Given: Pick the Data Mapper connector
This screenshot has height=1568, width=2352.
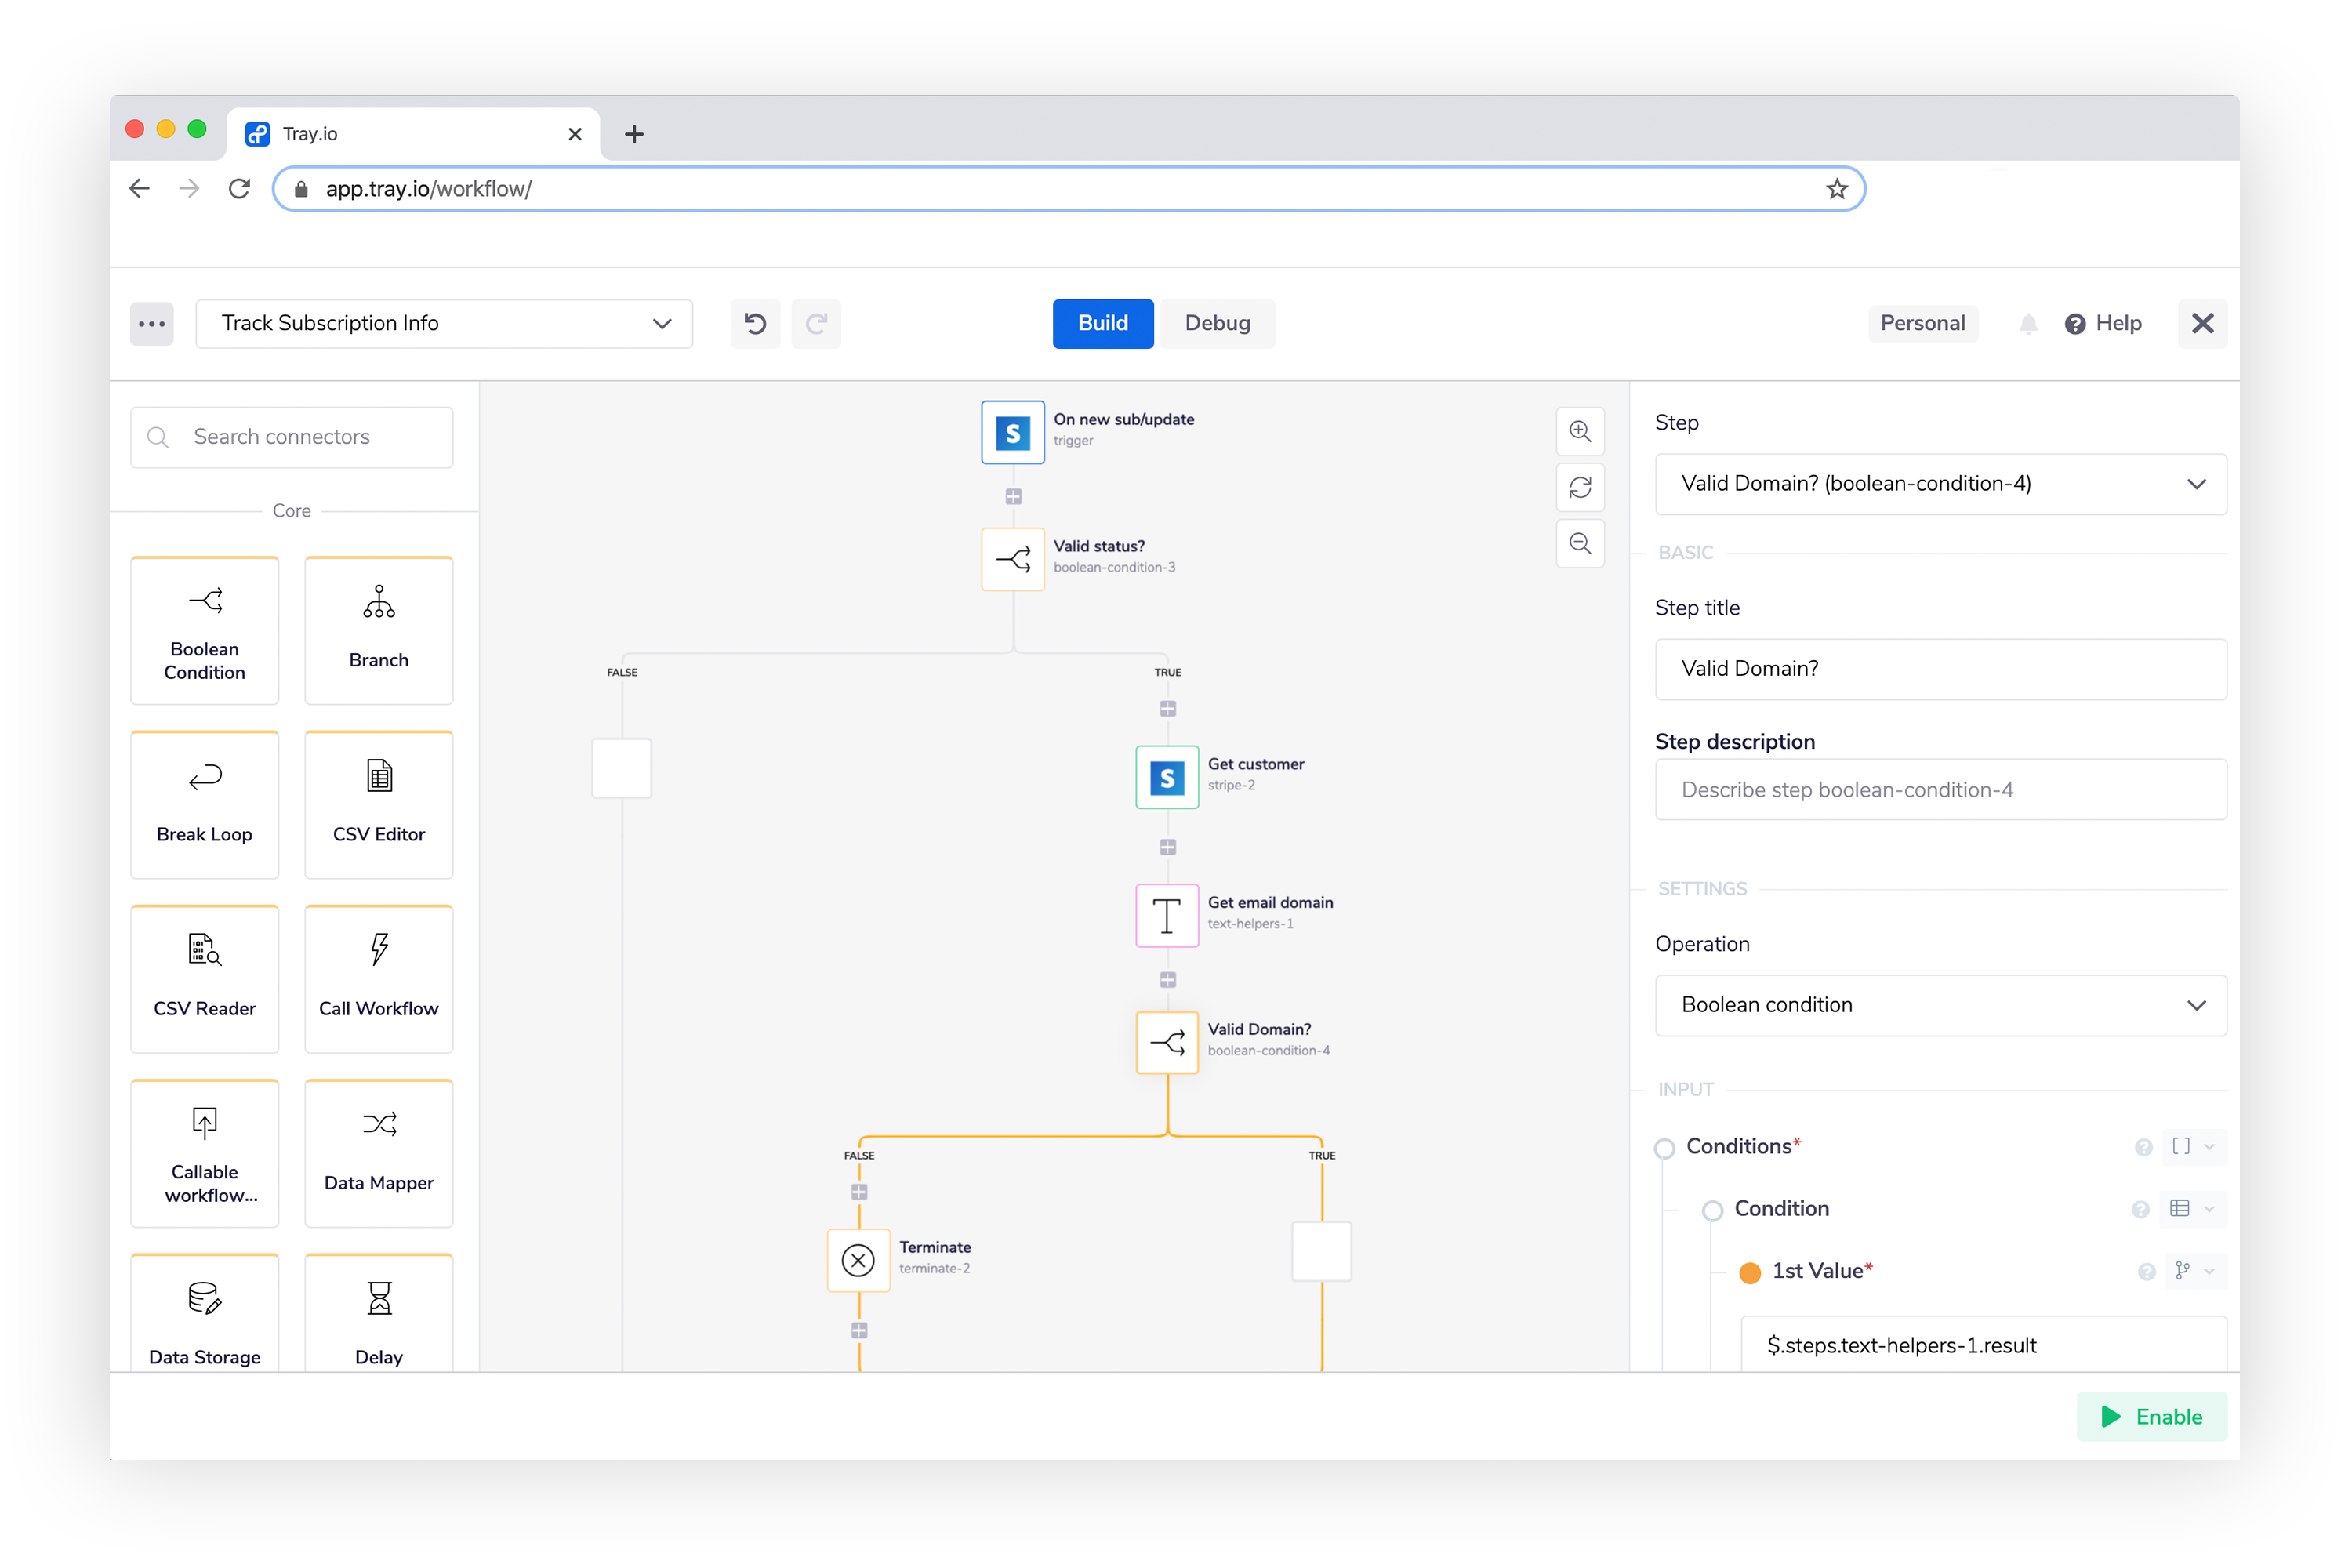Looking at the screenshot, I should [x=378, y=1153].
